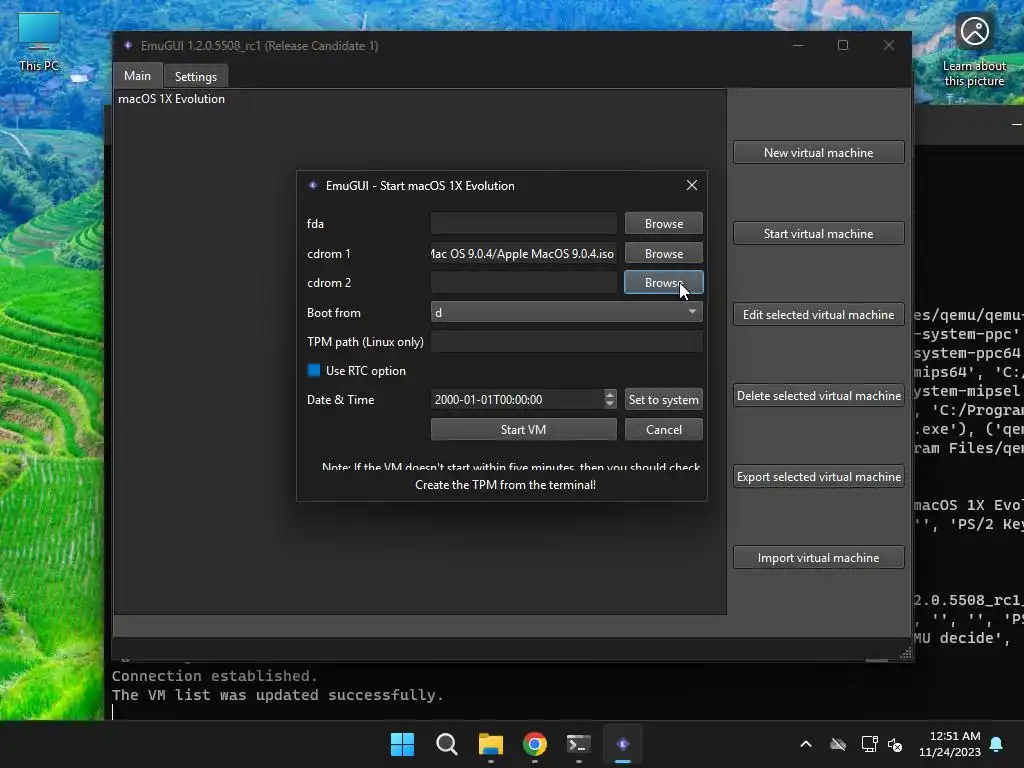Open the This PC desktop icon

[x=39, y=42]
